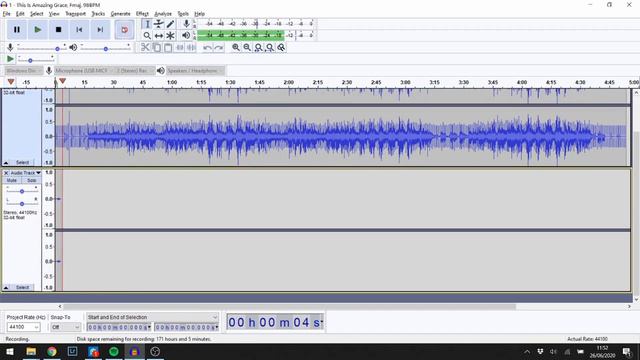Click the 2:00 mark on timeline ruler
The height and width of the screenshot is (360, 640).
coord(289,82)
